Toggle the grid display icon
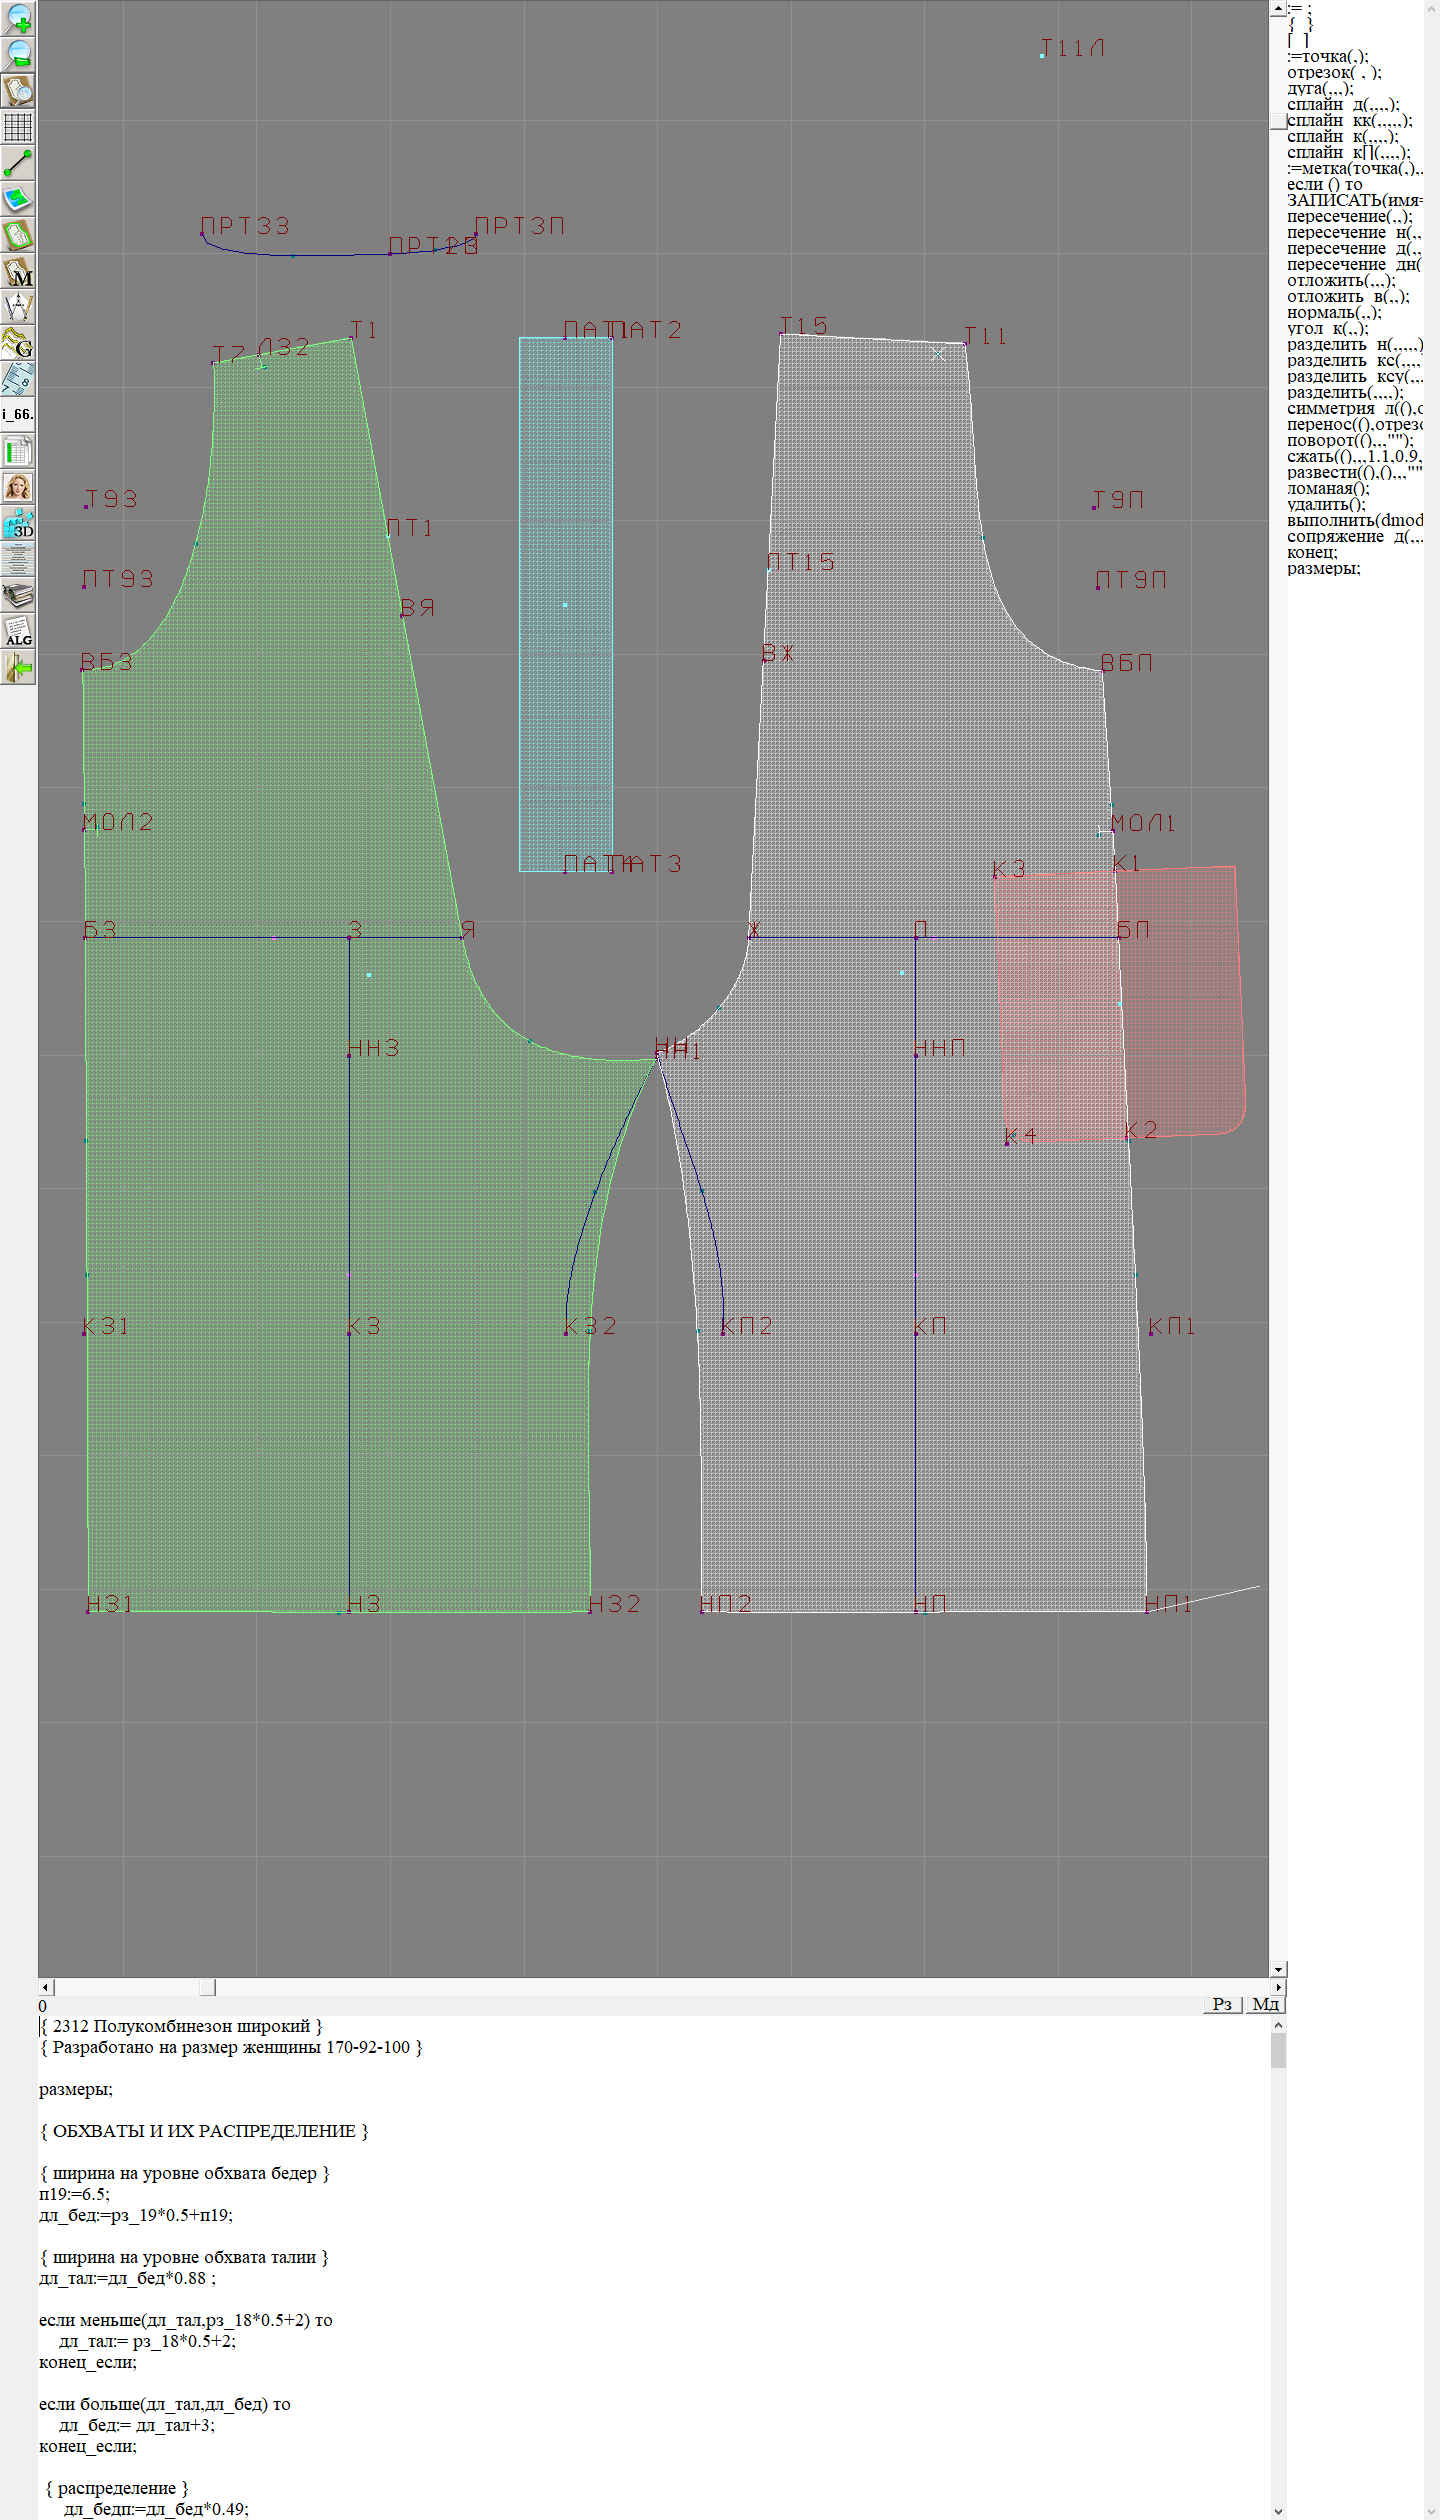The width and height of the screenshot is (1440, 2520). click(18, 127)
